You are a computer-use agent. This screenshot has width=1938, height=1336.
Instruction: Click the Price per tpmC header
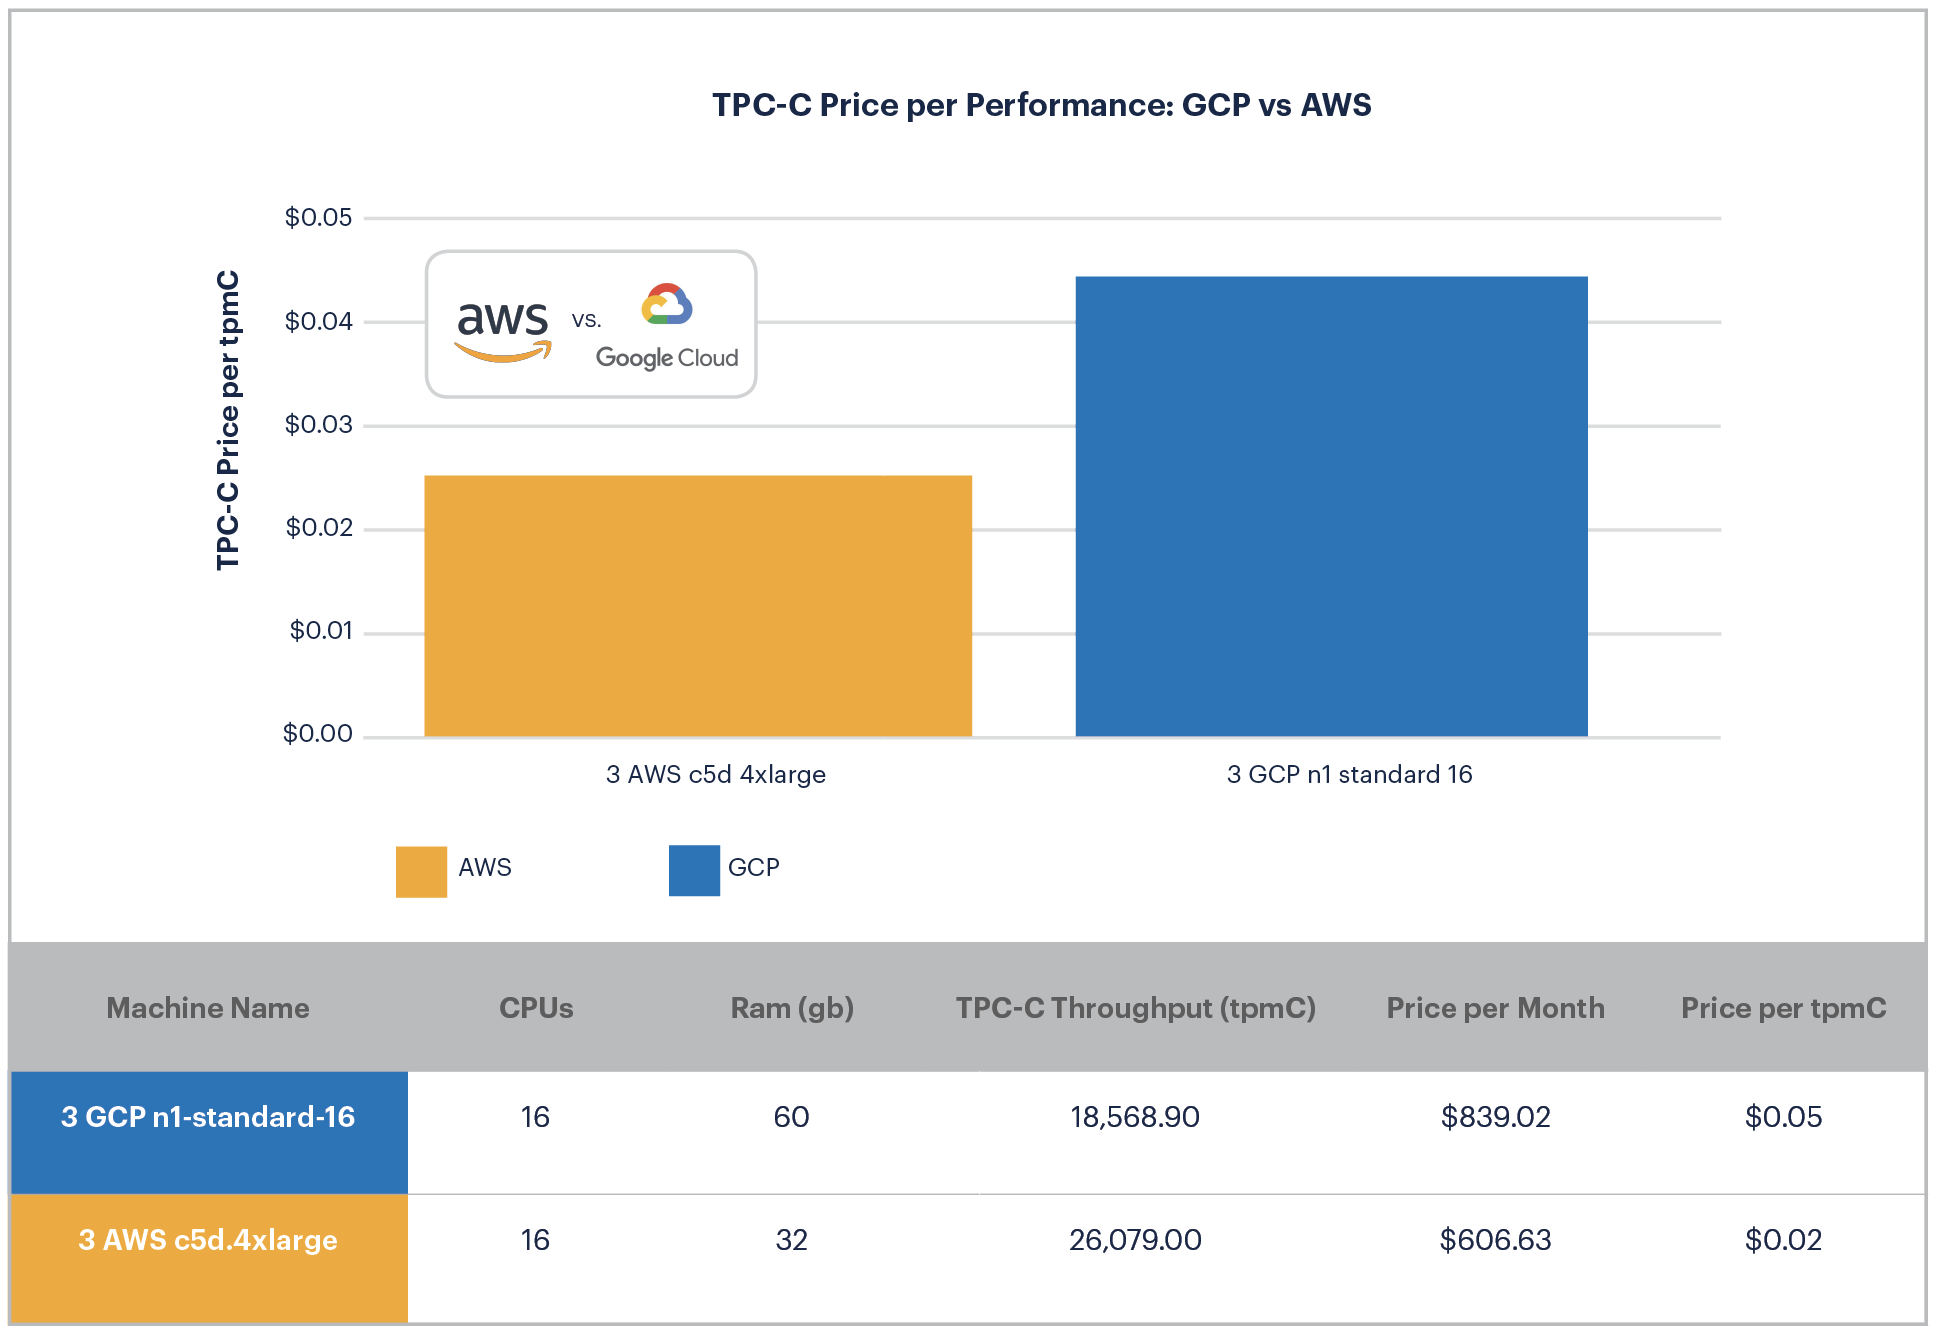(1783, 1008)
